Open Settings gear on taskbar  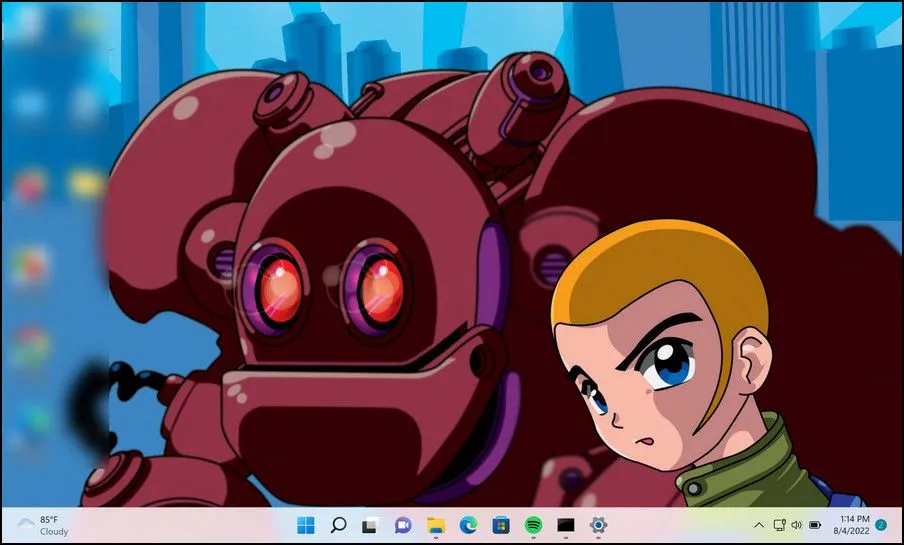pos(598,525)
